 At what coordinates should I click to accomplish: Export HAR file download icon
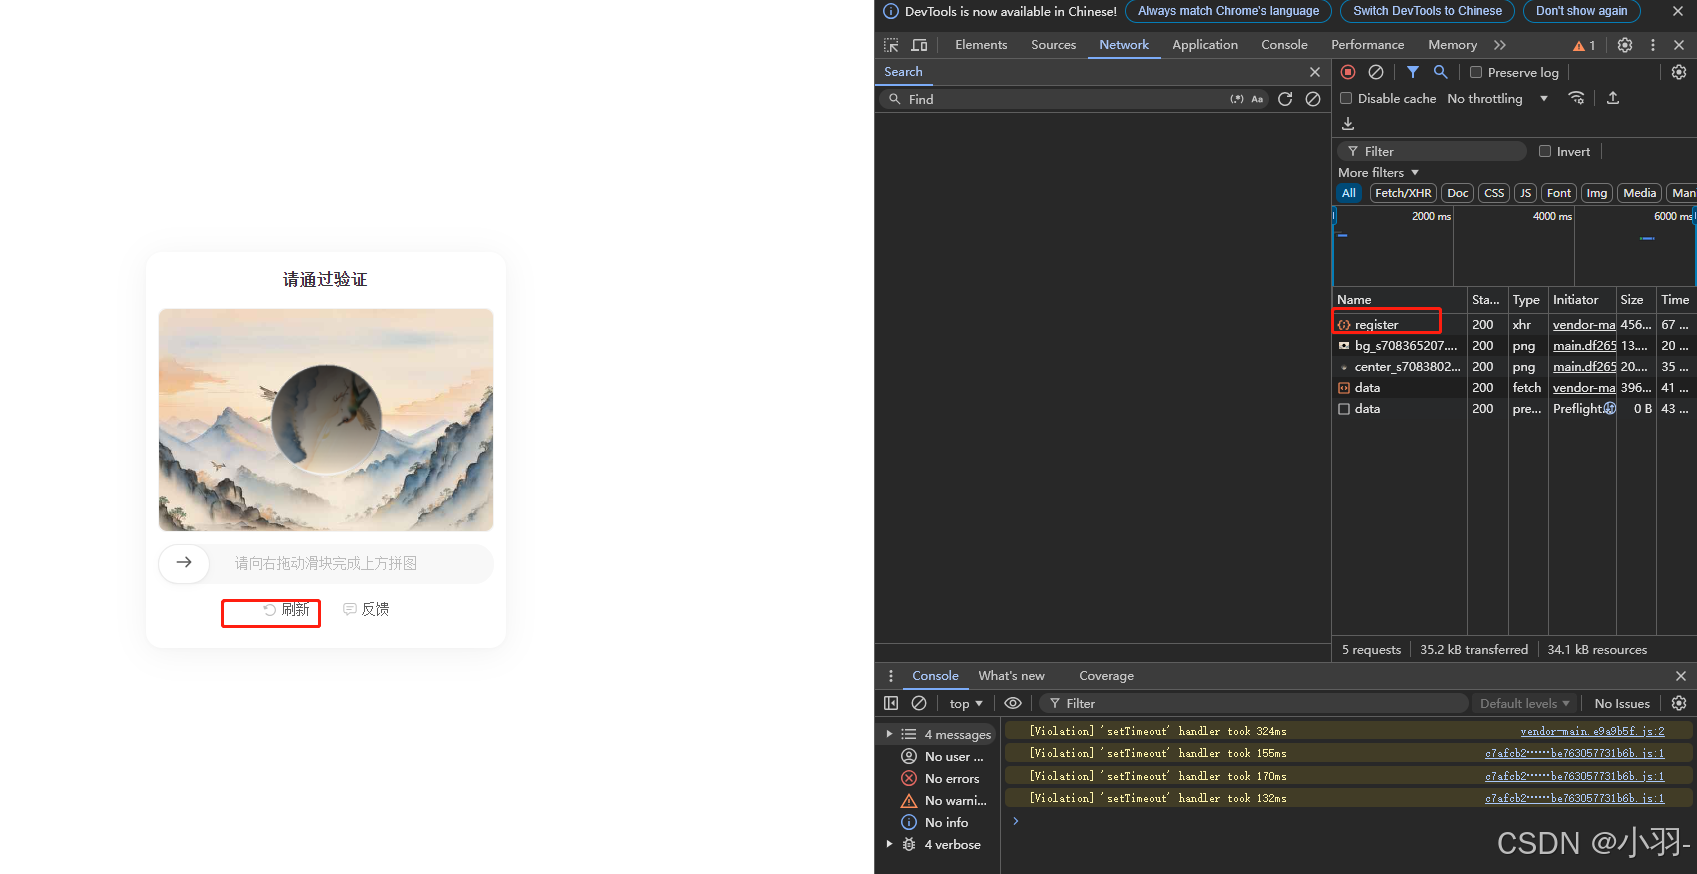coord(1348,124)
